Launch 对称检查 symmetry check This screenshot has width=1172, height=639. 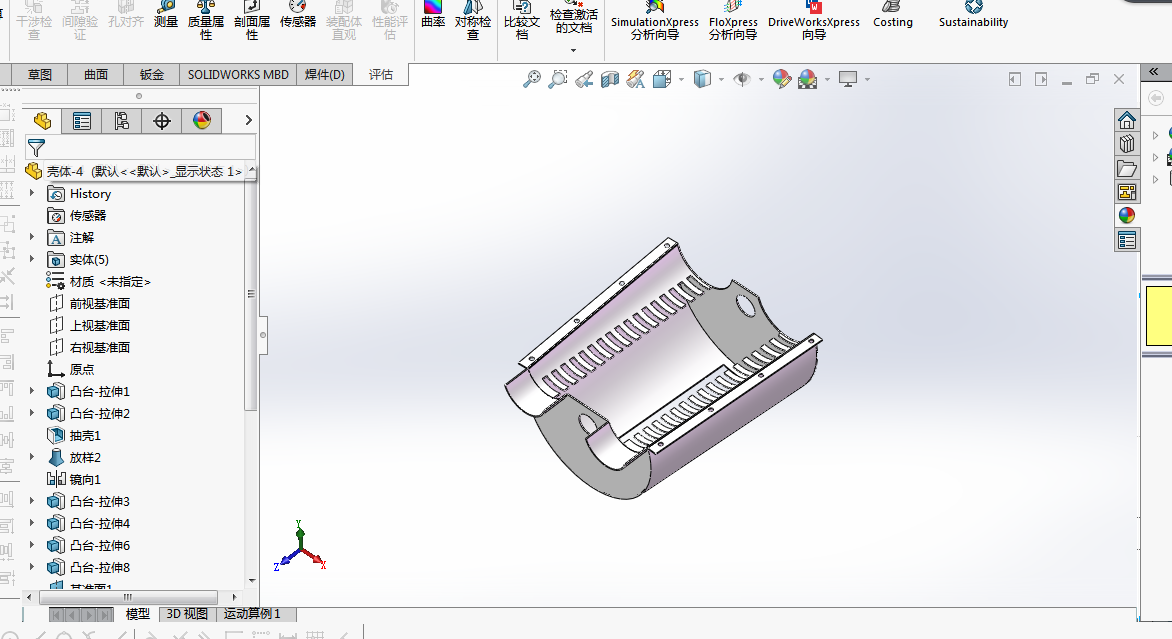pos(472,20)
